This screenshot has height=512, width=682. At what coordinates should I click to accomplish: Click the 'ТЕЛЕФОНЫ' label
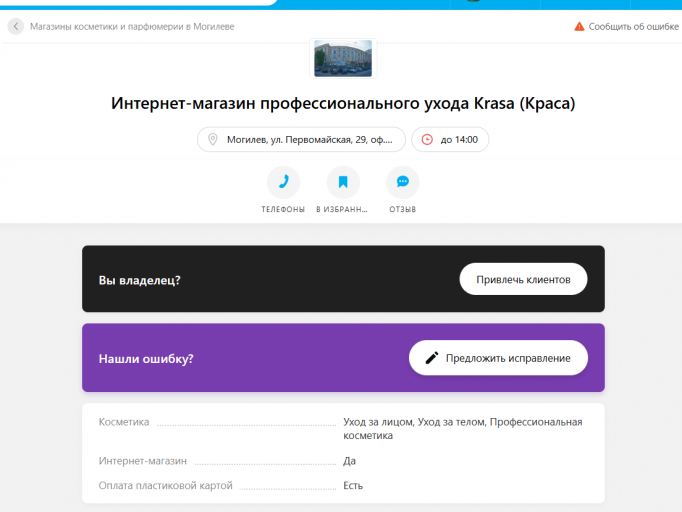(x=283, y=209)
